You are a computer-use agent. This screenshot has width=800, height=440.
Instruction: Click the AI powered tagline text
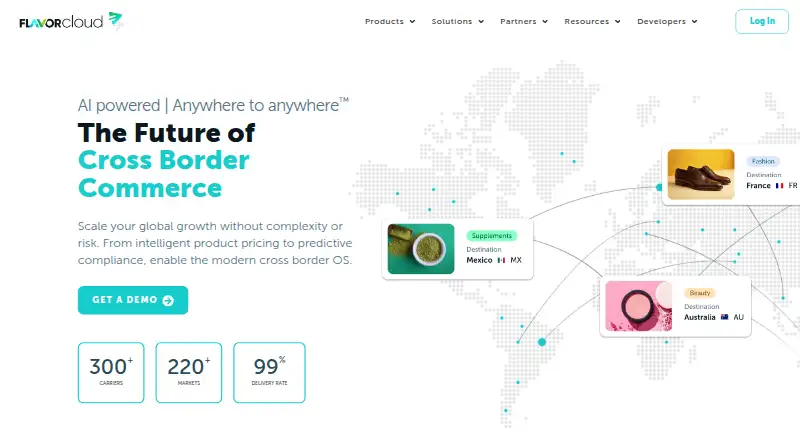point(213,105)
